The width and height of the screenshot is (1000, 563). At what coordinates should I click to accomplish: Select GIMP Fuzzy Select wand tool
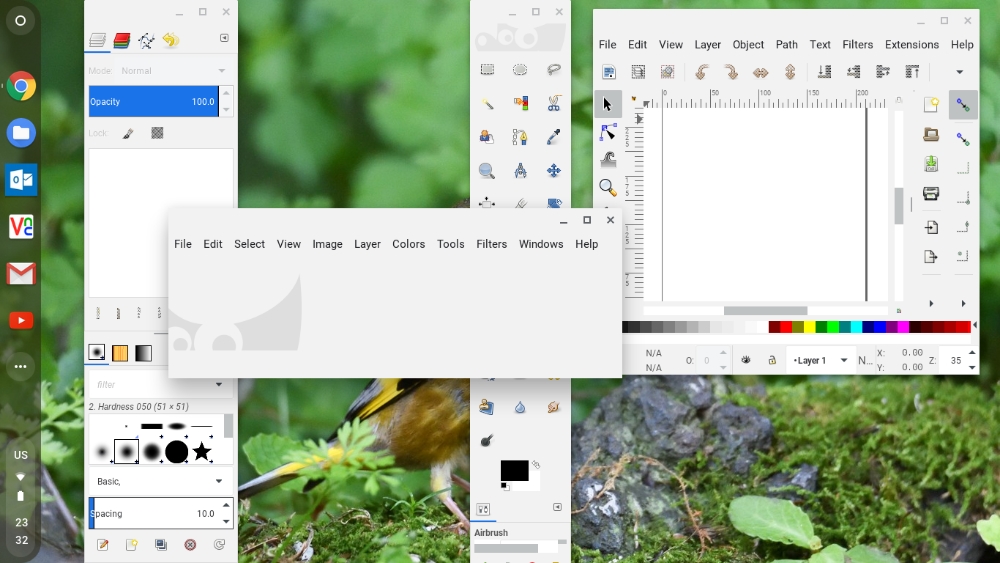pyautogui.click(x=487, y=103)
